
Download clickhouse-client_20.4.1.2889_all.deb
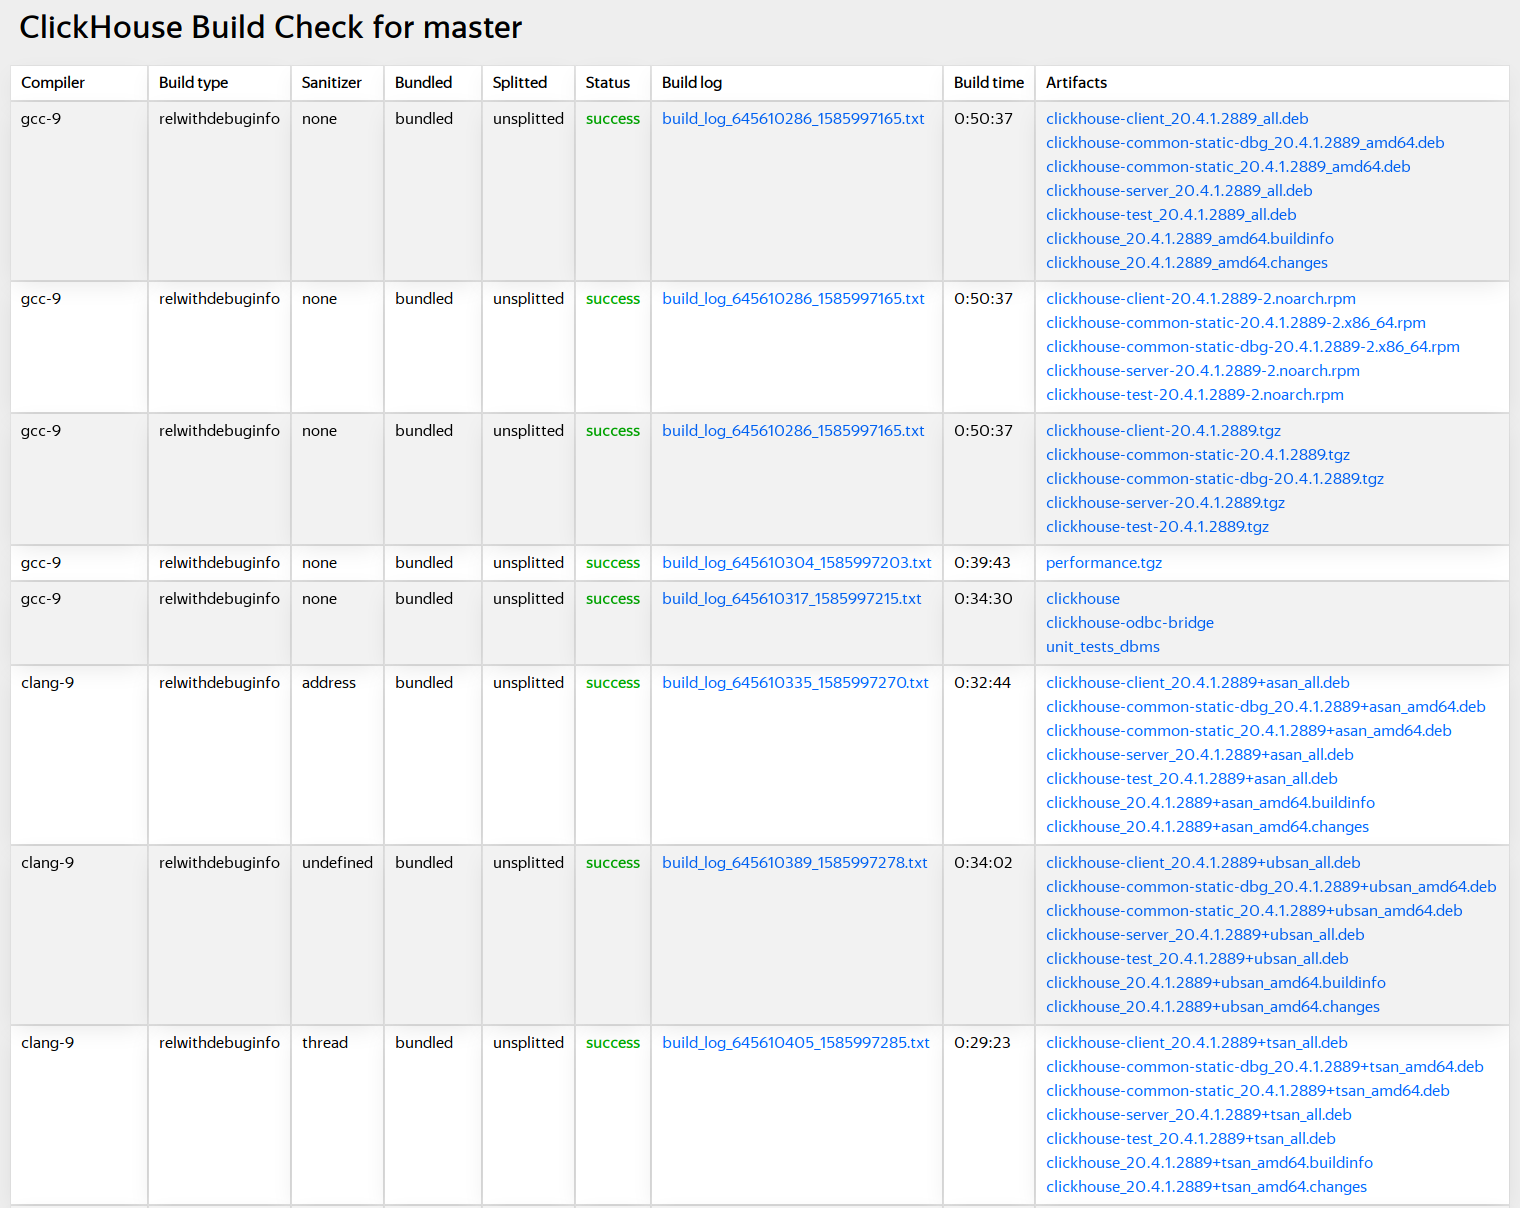(x=1176, y=119)
